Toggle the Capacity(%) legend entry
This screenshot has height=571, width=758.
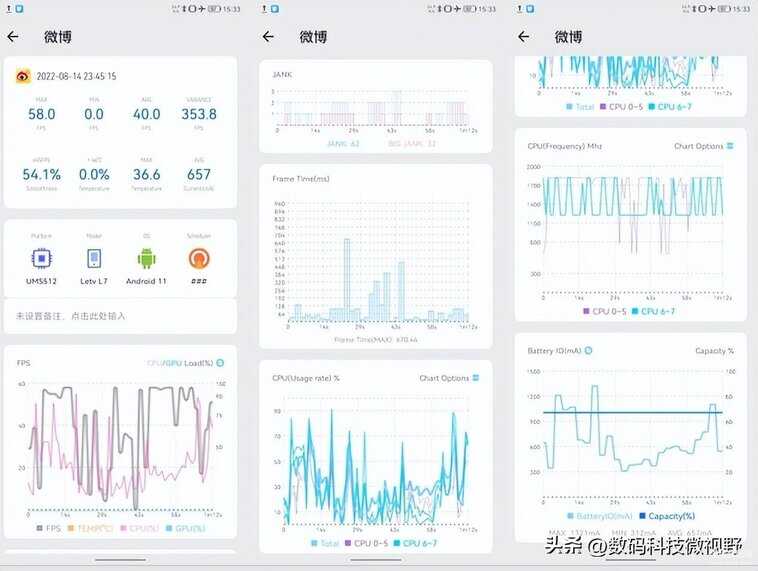point(668,516)
